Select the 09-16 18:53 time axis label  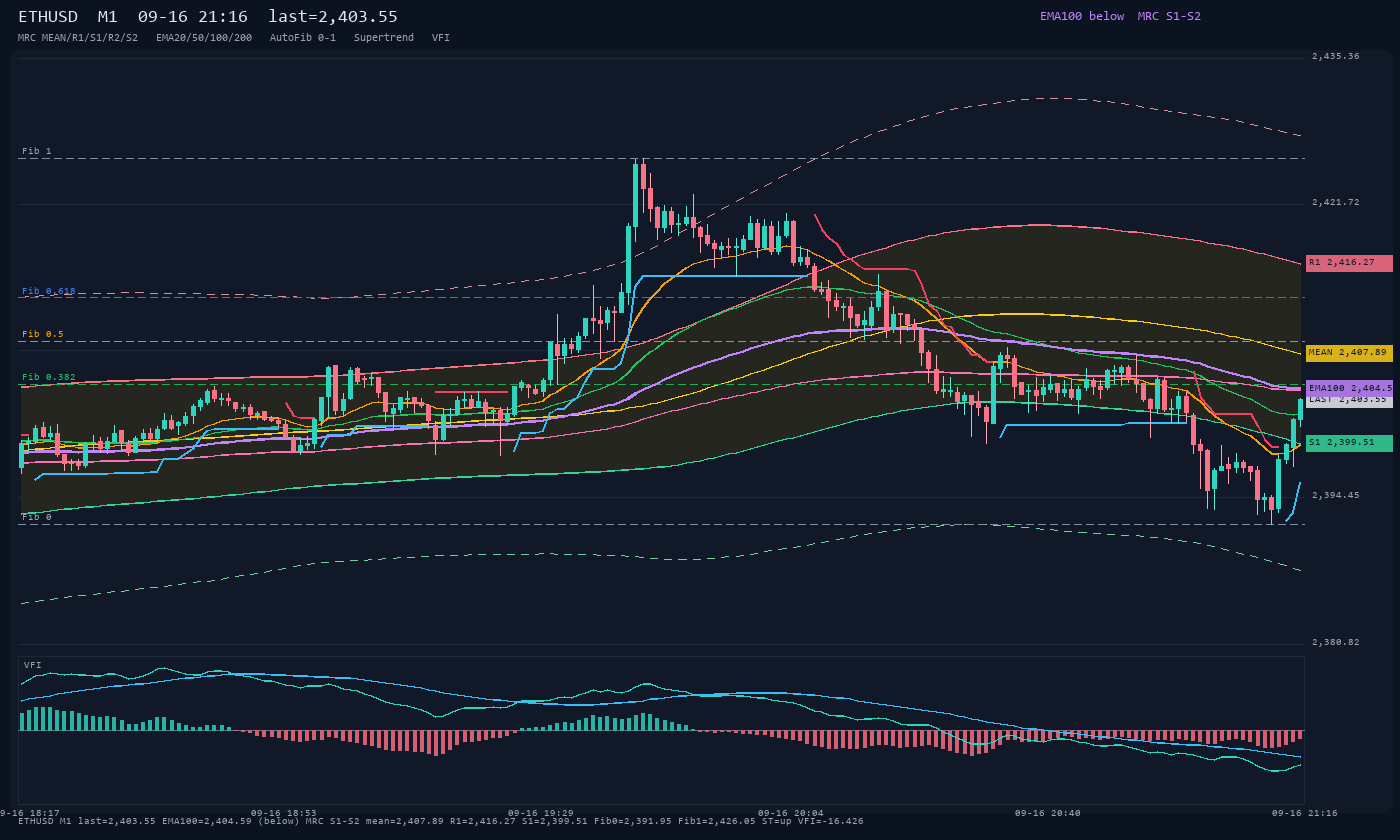(x=283, y=813)
